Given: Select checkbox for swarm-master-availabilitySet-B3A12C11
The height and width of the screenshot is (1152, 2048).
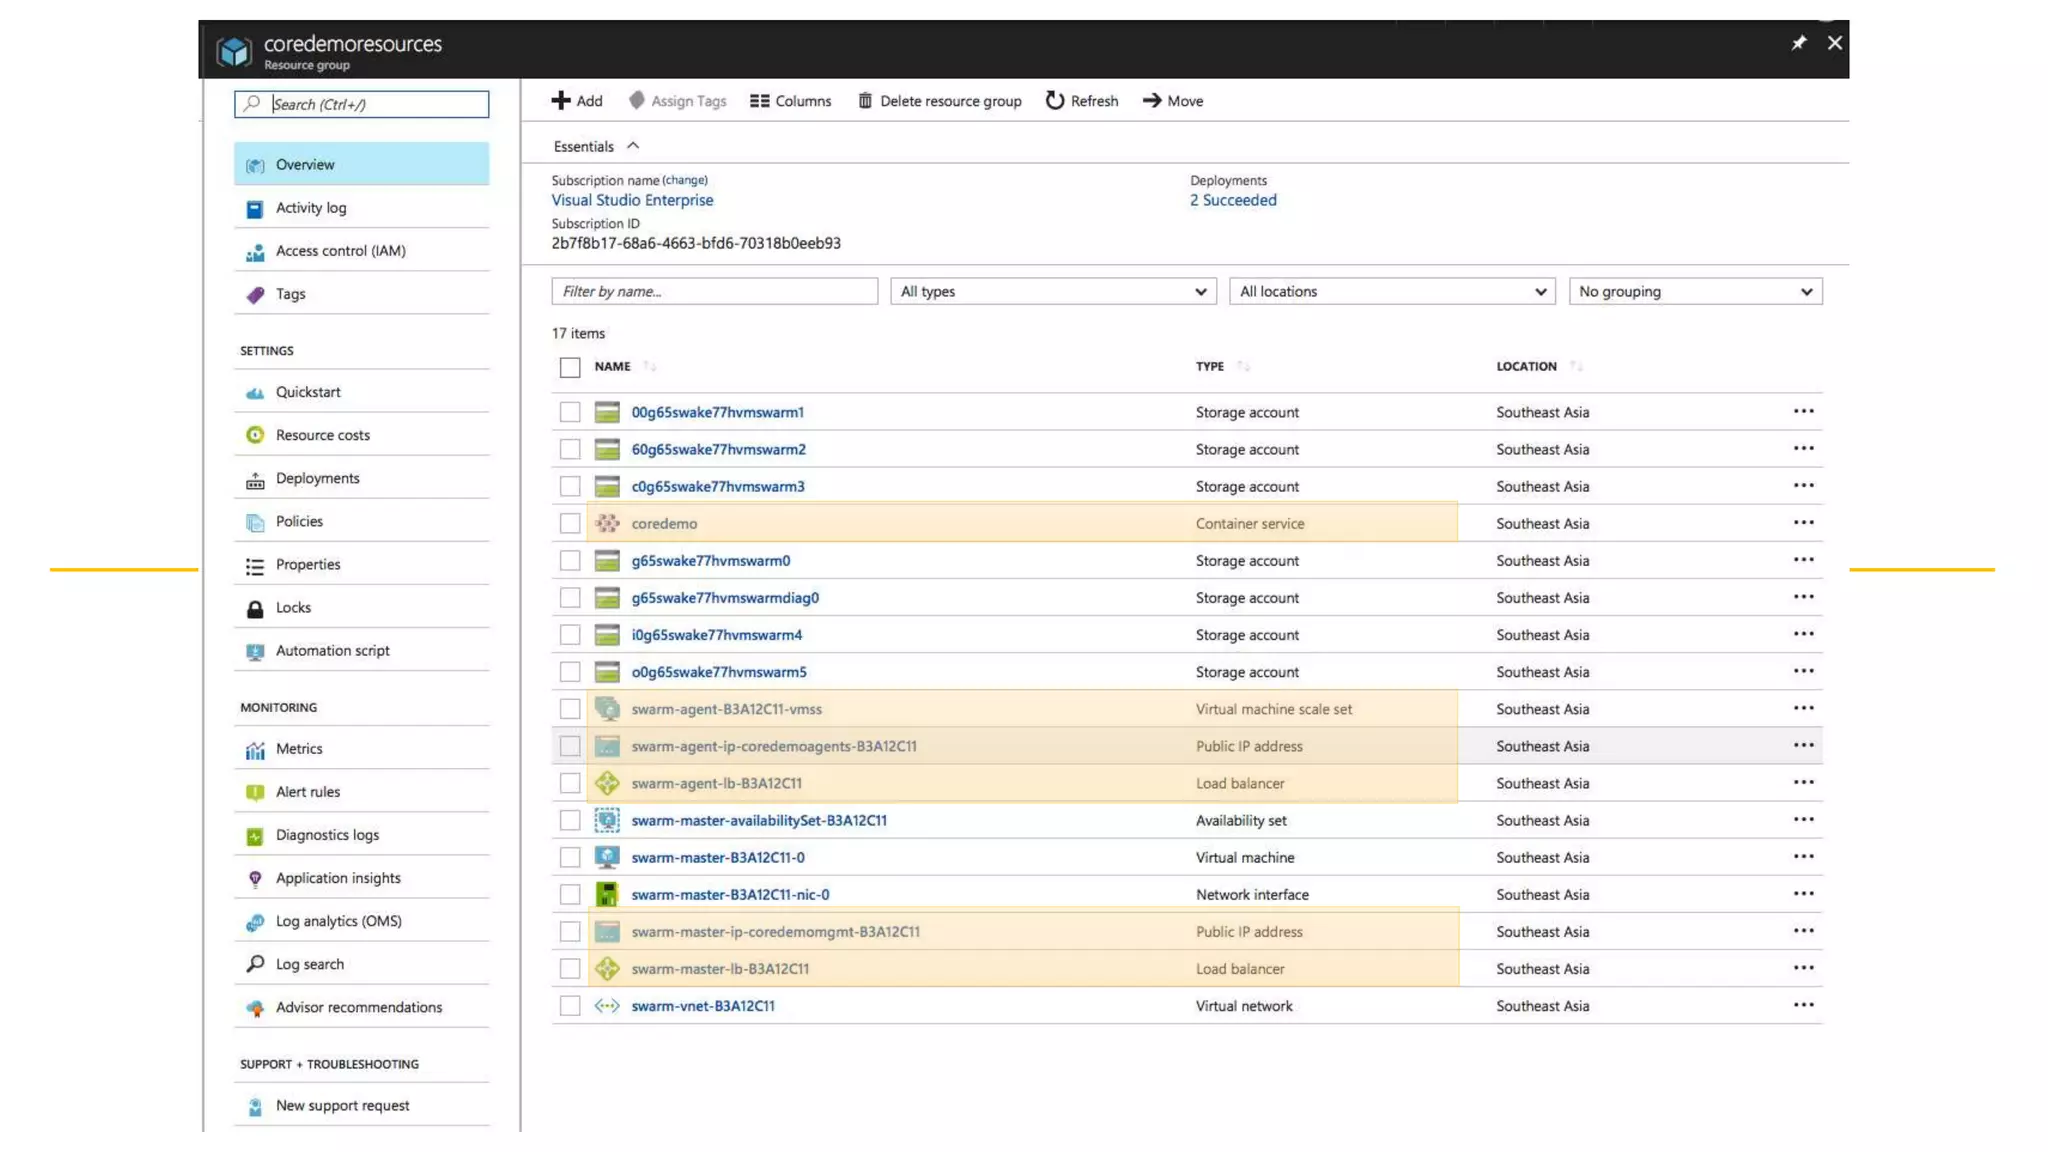Looking at the screenshot, I should pyautogui.click(x=570, y=820).
